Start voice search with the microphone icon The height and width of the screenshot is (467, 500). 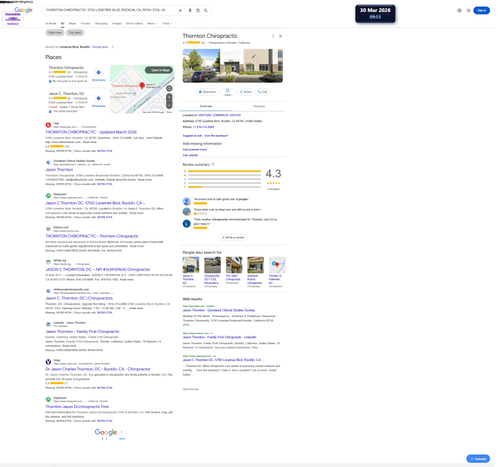(190, 10)
